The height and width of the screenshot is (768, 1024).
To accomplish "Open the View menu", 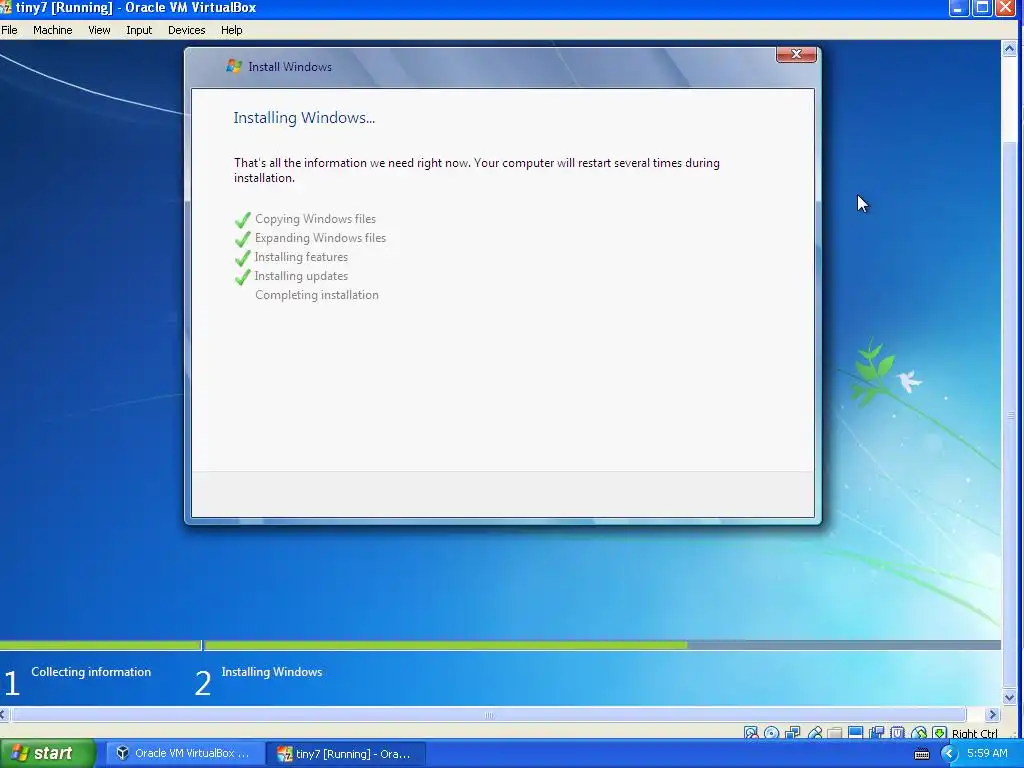I will pyautogui.click(x=99, y=30).
